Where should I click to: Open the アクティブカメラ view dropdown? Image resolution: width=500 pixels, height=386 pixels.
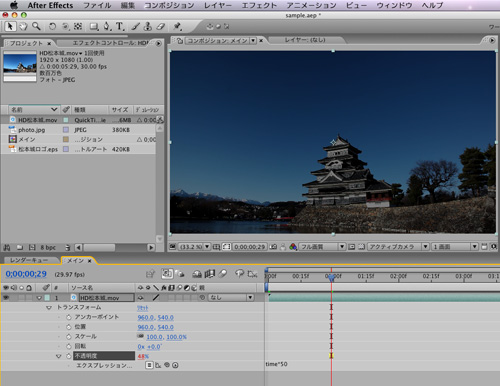398,247
